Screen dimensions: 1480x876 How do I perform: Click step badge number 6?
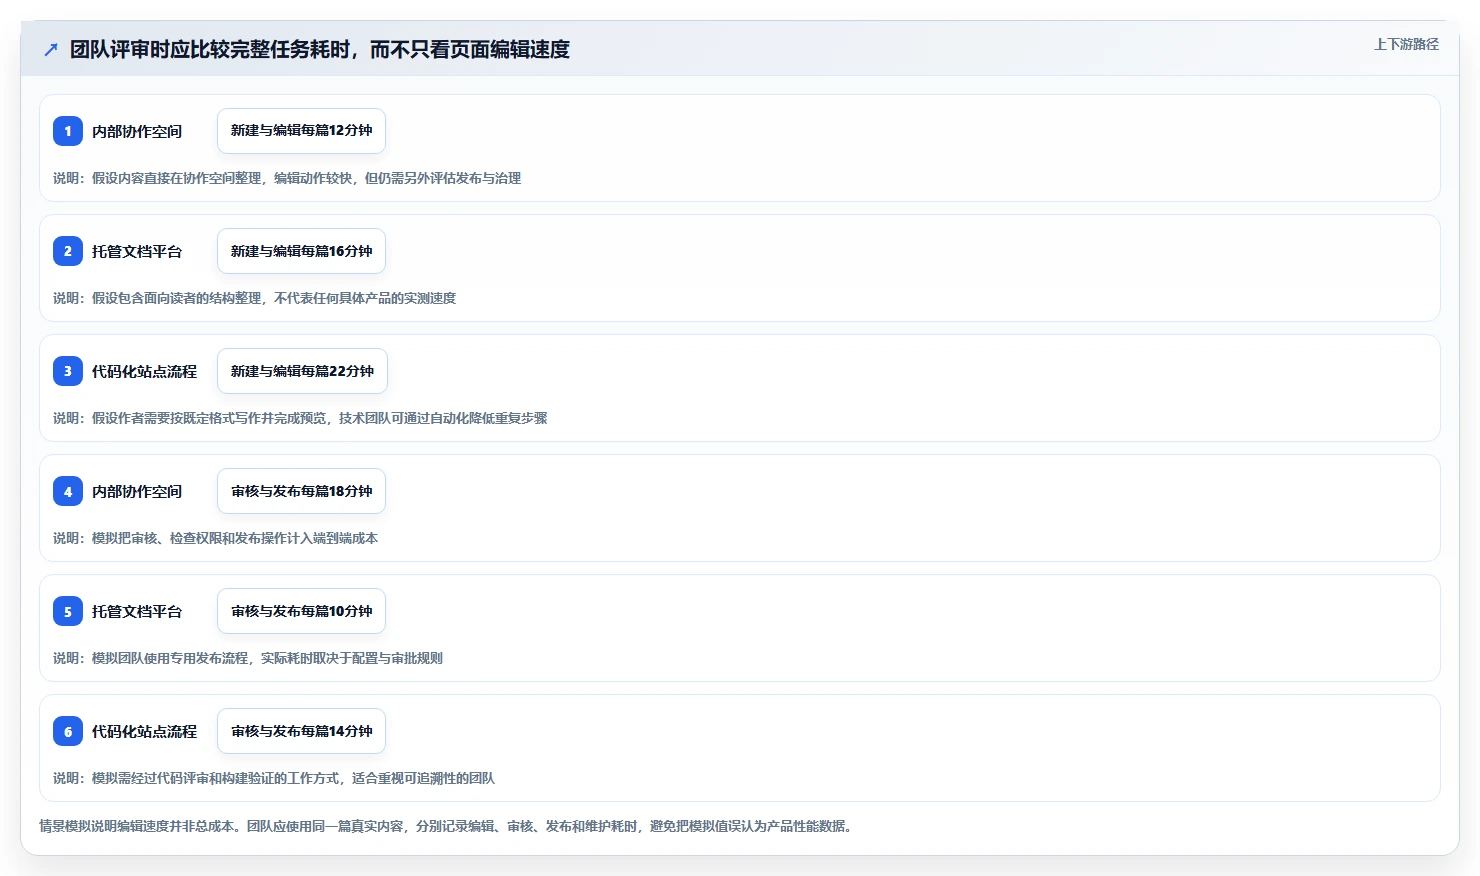[x=68, y=731]
